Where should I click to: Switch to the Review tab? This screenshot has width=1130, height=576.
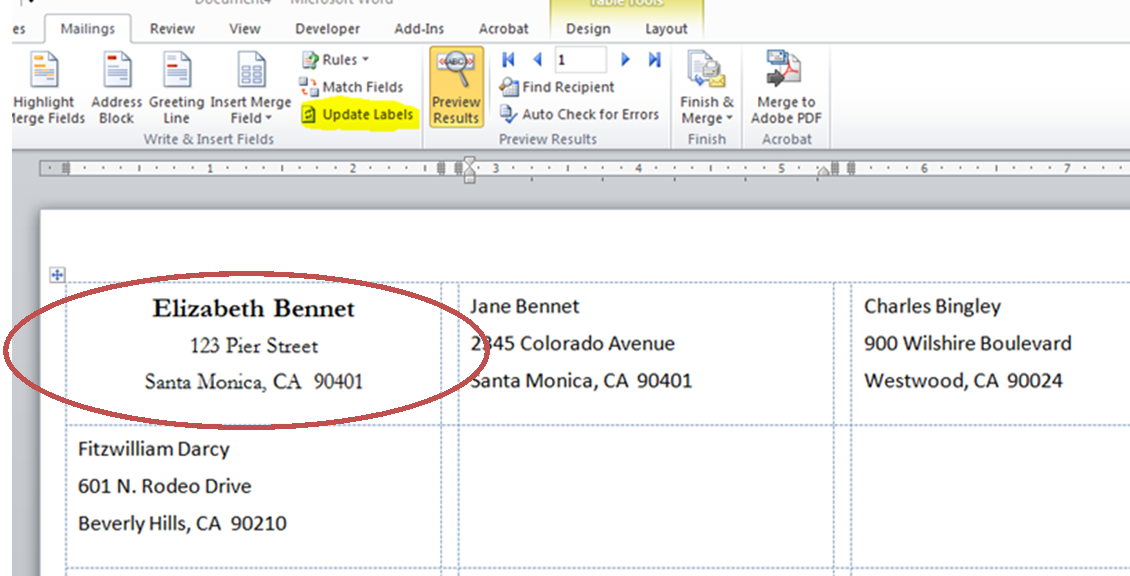(172, 29)
